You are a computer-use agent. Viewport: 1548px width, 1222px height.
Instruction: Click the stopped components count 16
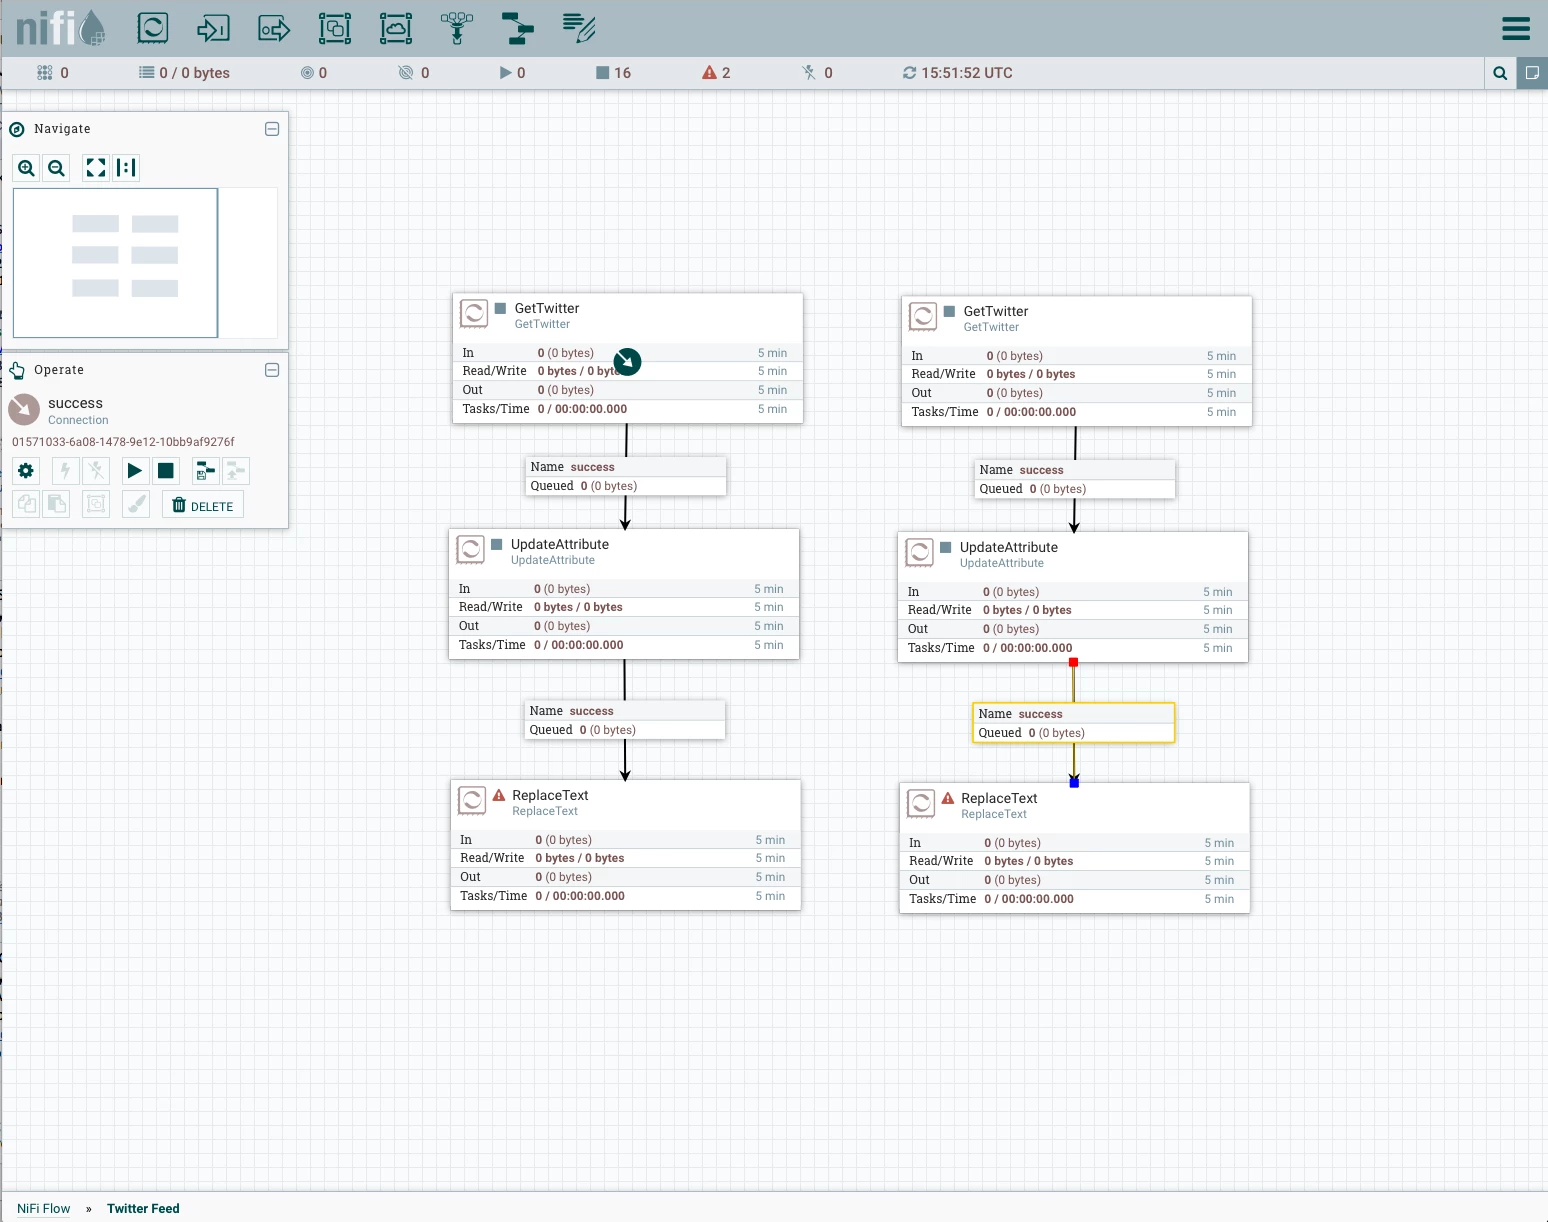(613, 73)
